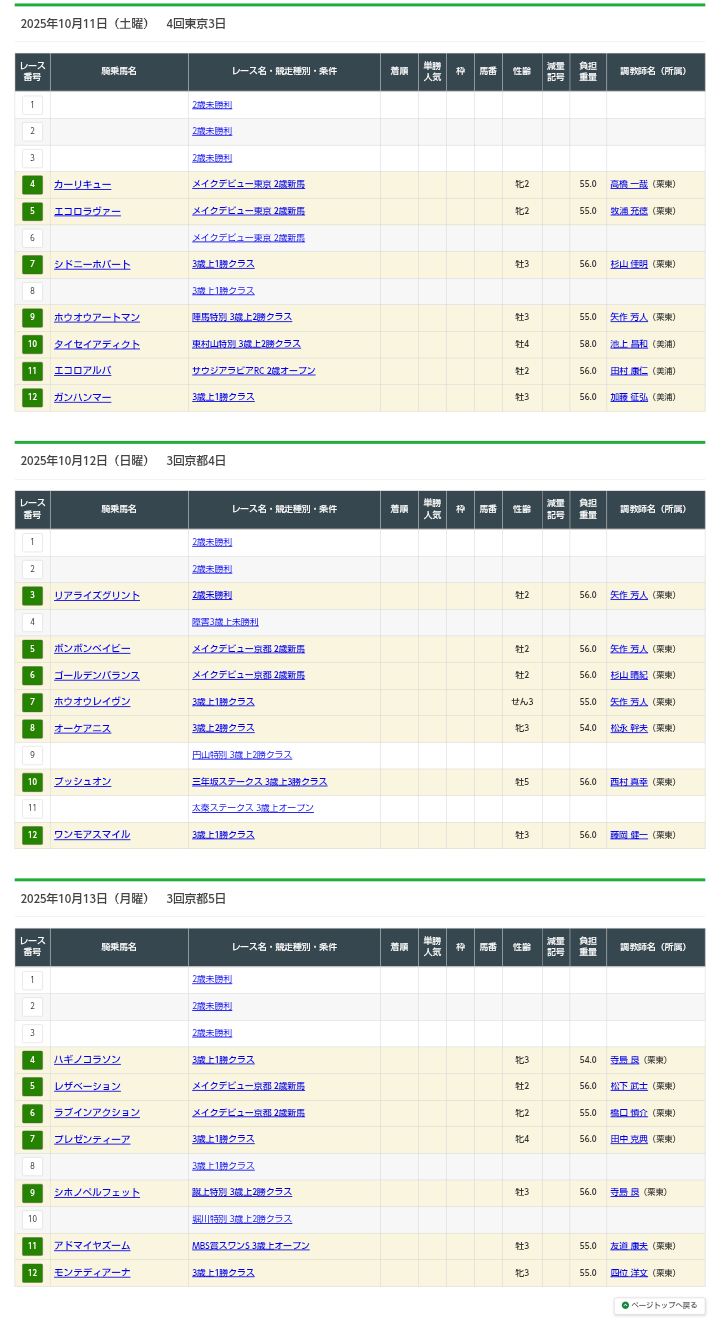Open the 三年坂ステークス 3歳上3勝クラス race link
The height and width of the screenshot is (1325, 720).
[260, 781]
